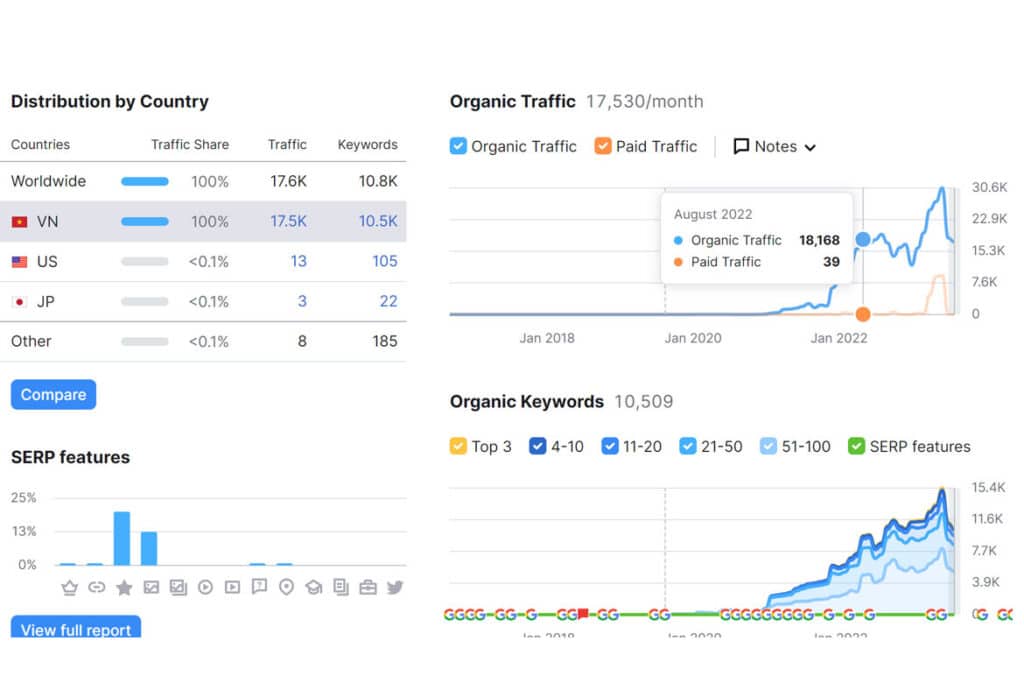Select the crown featured snippet SERP icon

[69, 588]
